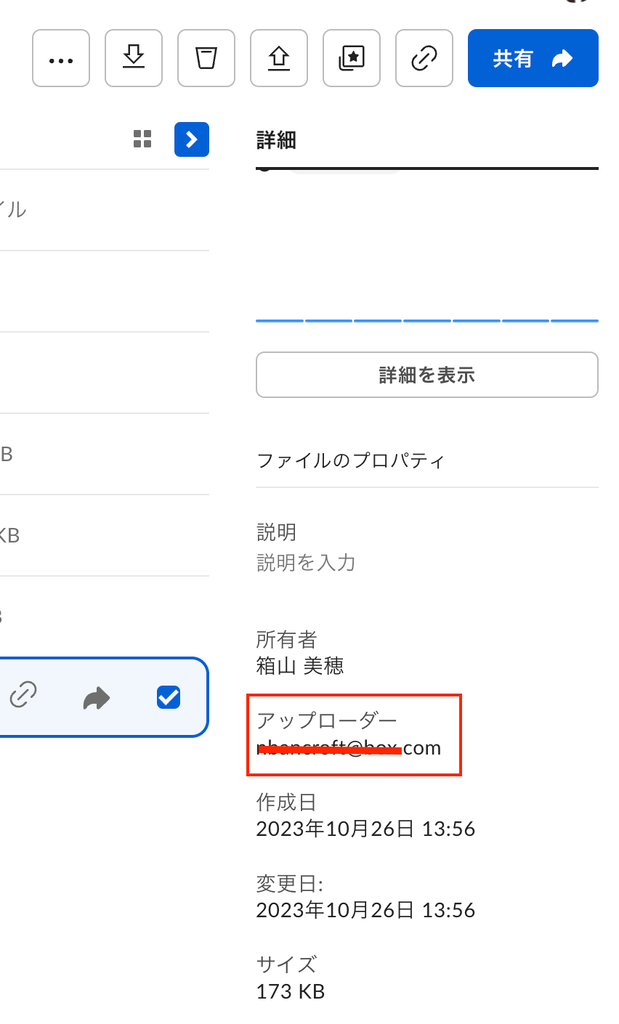The width and height of the screenshot is (619, 1024).
Task: Uncheck the selected file row checkbox
Action: [x=168, y=698]
